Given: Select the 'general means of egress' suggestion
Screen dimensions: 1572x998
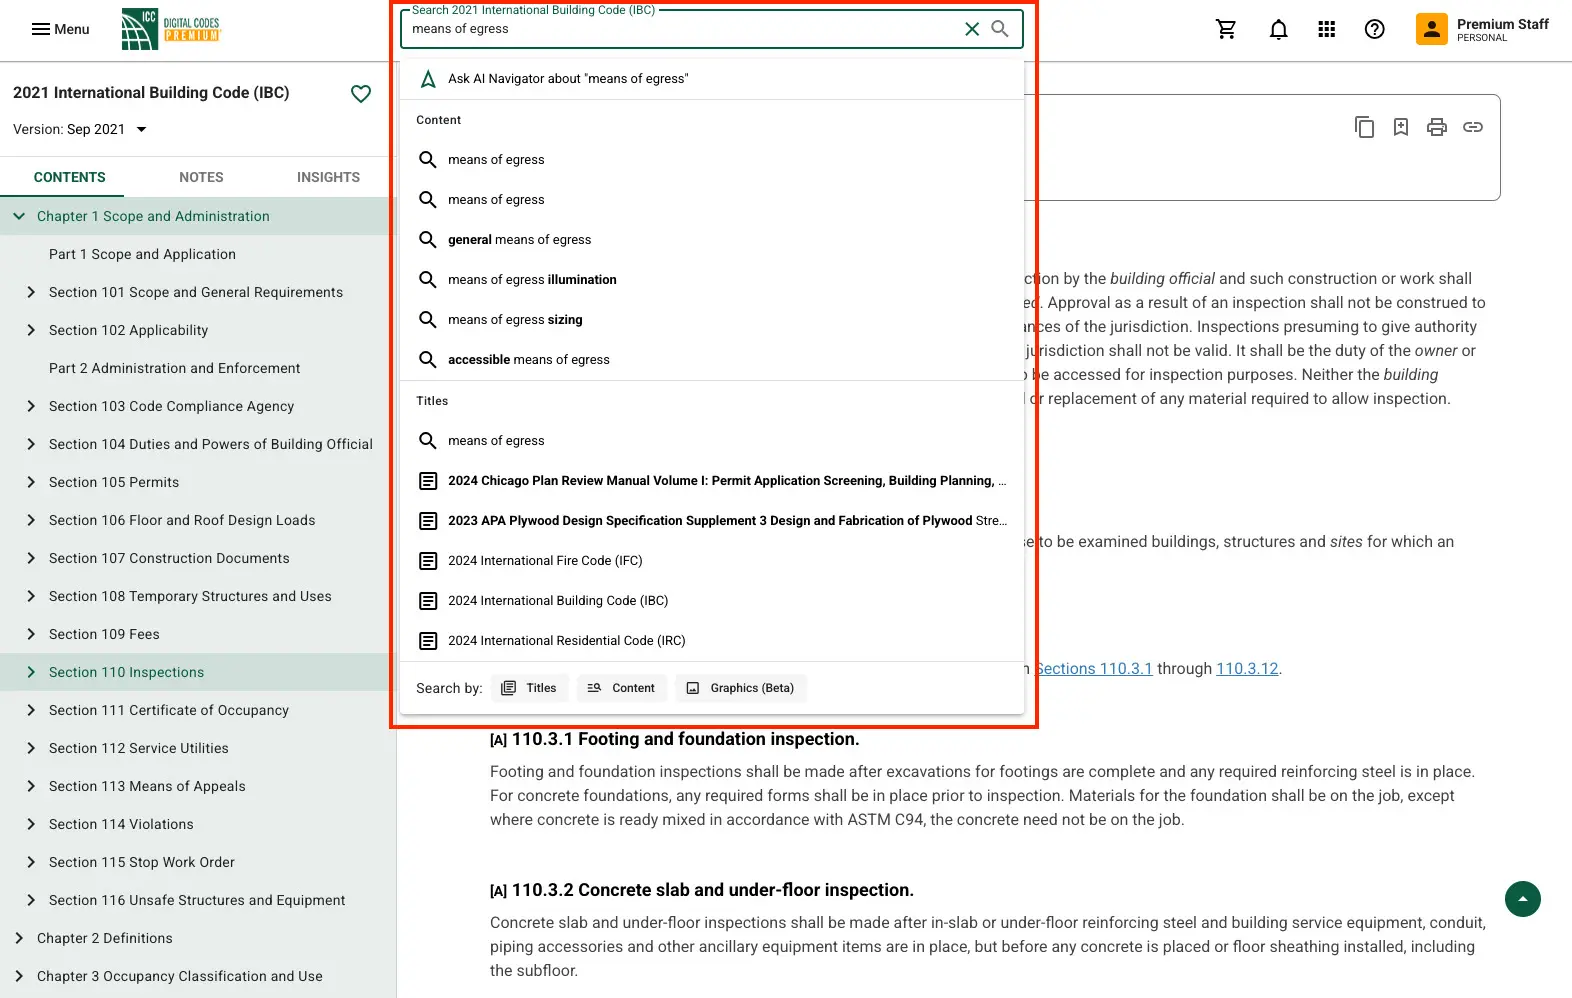Looking at the screenshot, I should click(x=712, y=240).
